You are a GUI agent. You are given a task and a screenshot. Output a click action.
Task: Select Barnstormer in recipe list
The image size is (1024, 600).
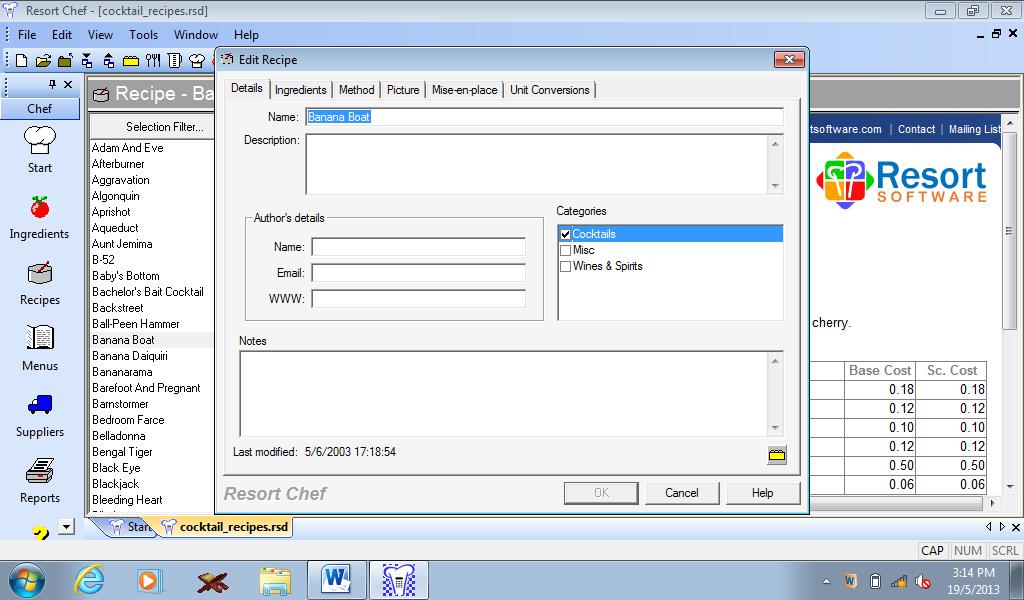tap(120, 404)
